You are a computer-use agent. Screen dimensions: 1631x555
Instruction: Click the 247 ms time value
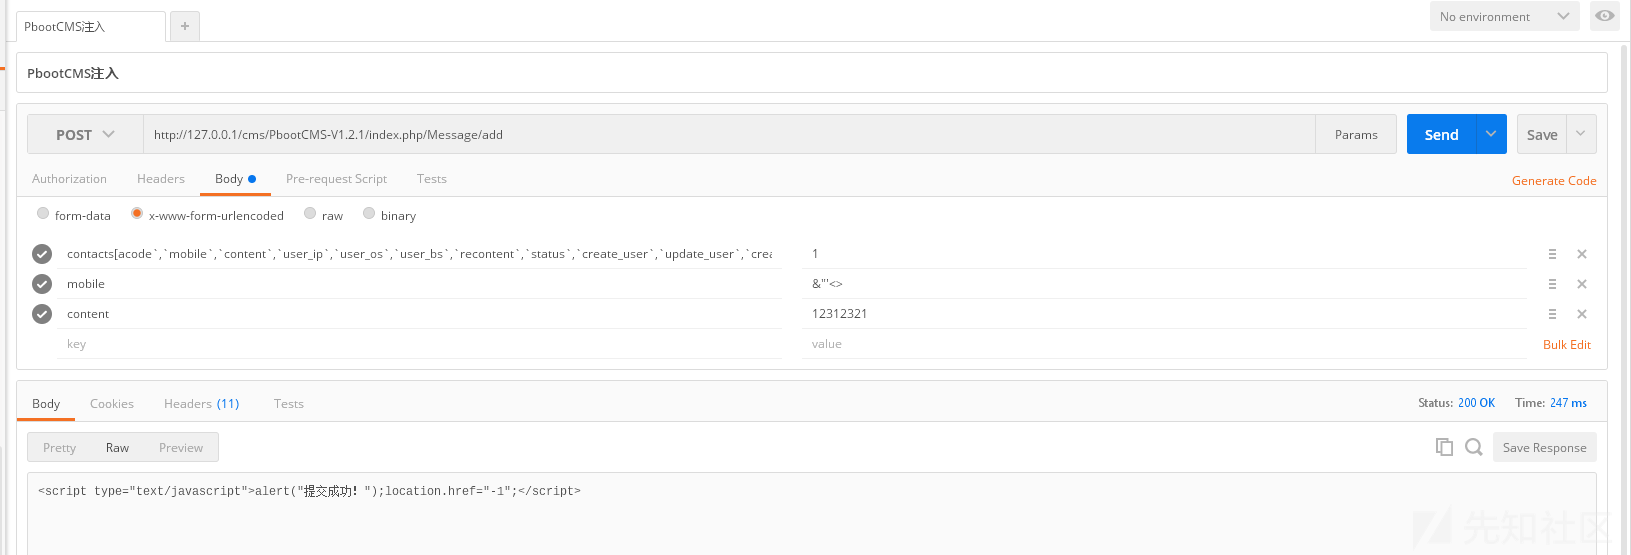[1568, 403]
